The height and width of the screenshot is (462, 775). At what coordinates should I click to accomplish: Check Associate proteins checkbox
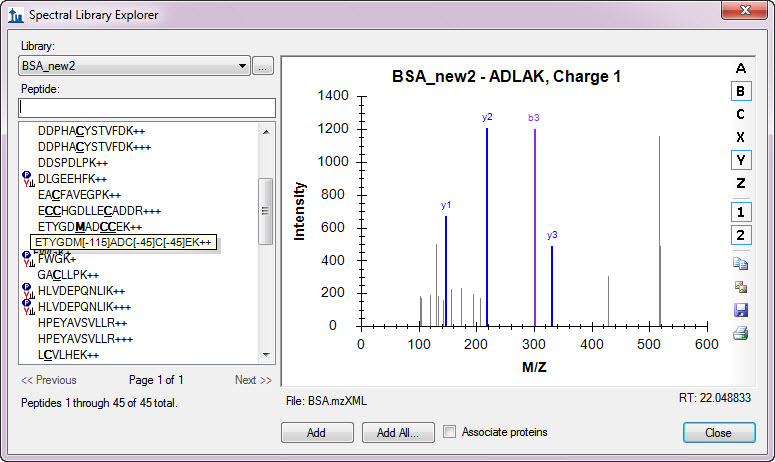450,432
